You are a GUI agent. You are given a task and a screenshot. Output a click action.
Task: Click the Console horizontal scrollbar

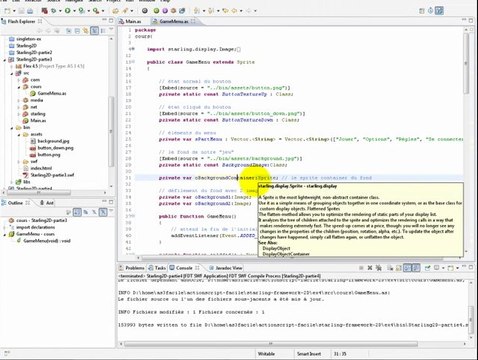click(x=271, y=344)
